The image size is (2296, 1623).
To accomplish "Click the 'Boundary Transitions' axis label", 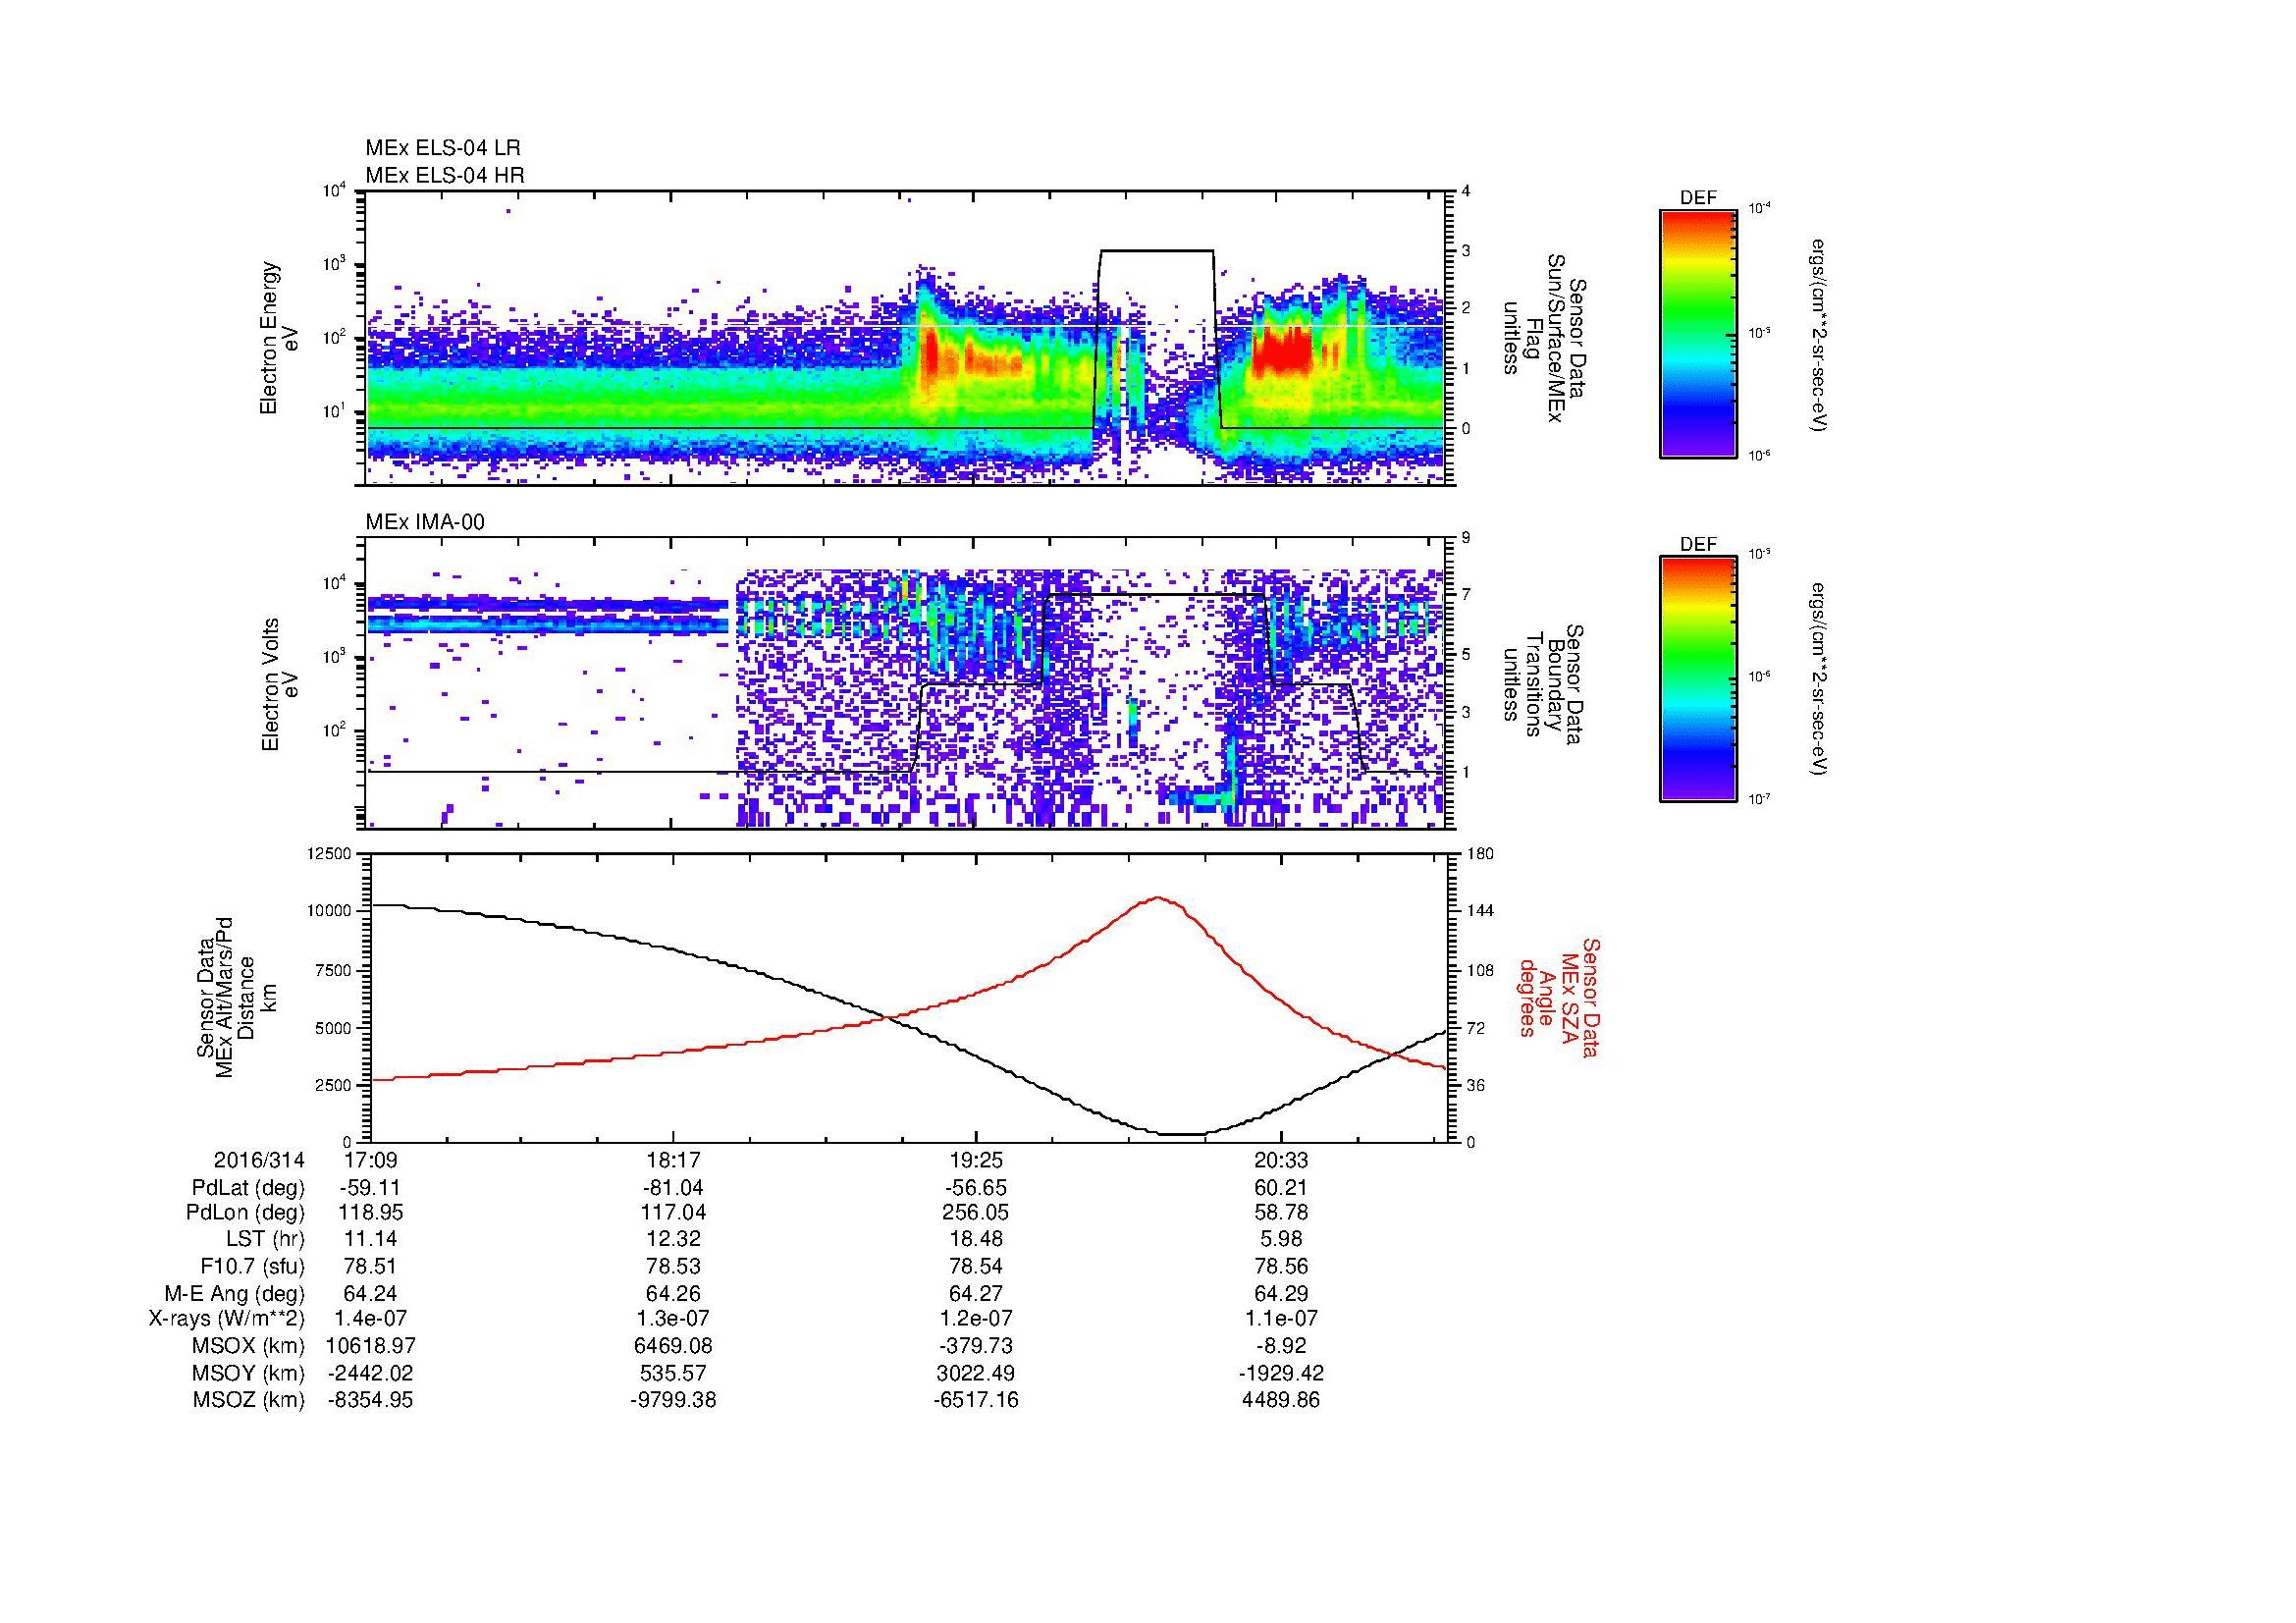I will [x=1545, y=684].
